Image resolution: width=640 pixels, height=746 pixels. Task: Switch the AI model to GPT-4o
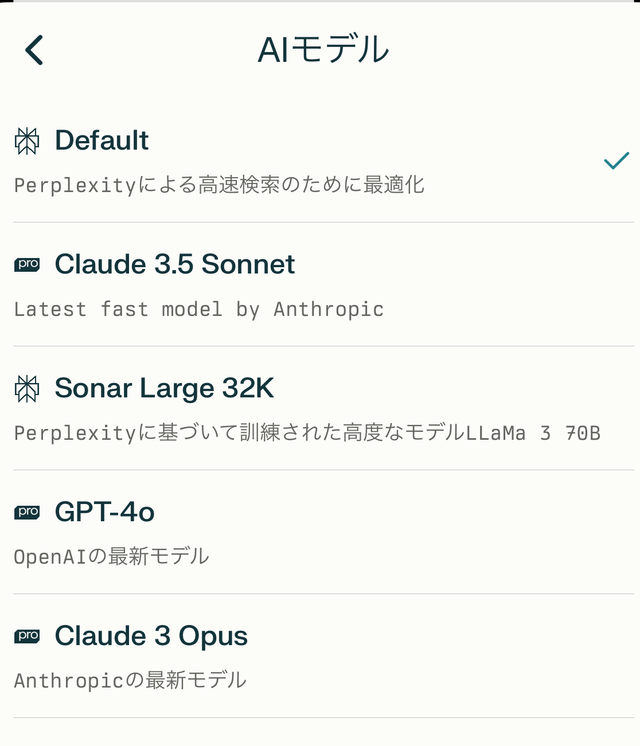coord(105,512)
